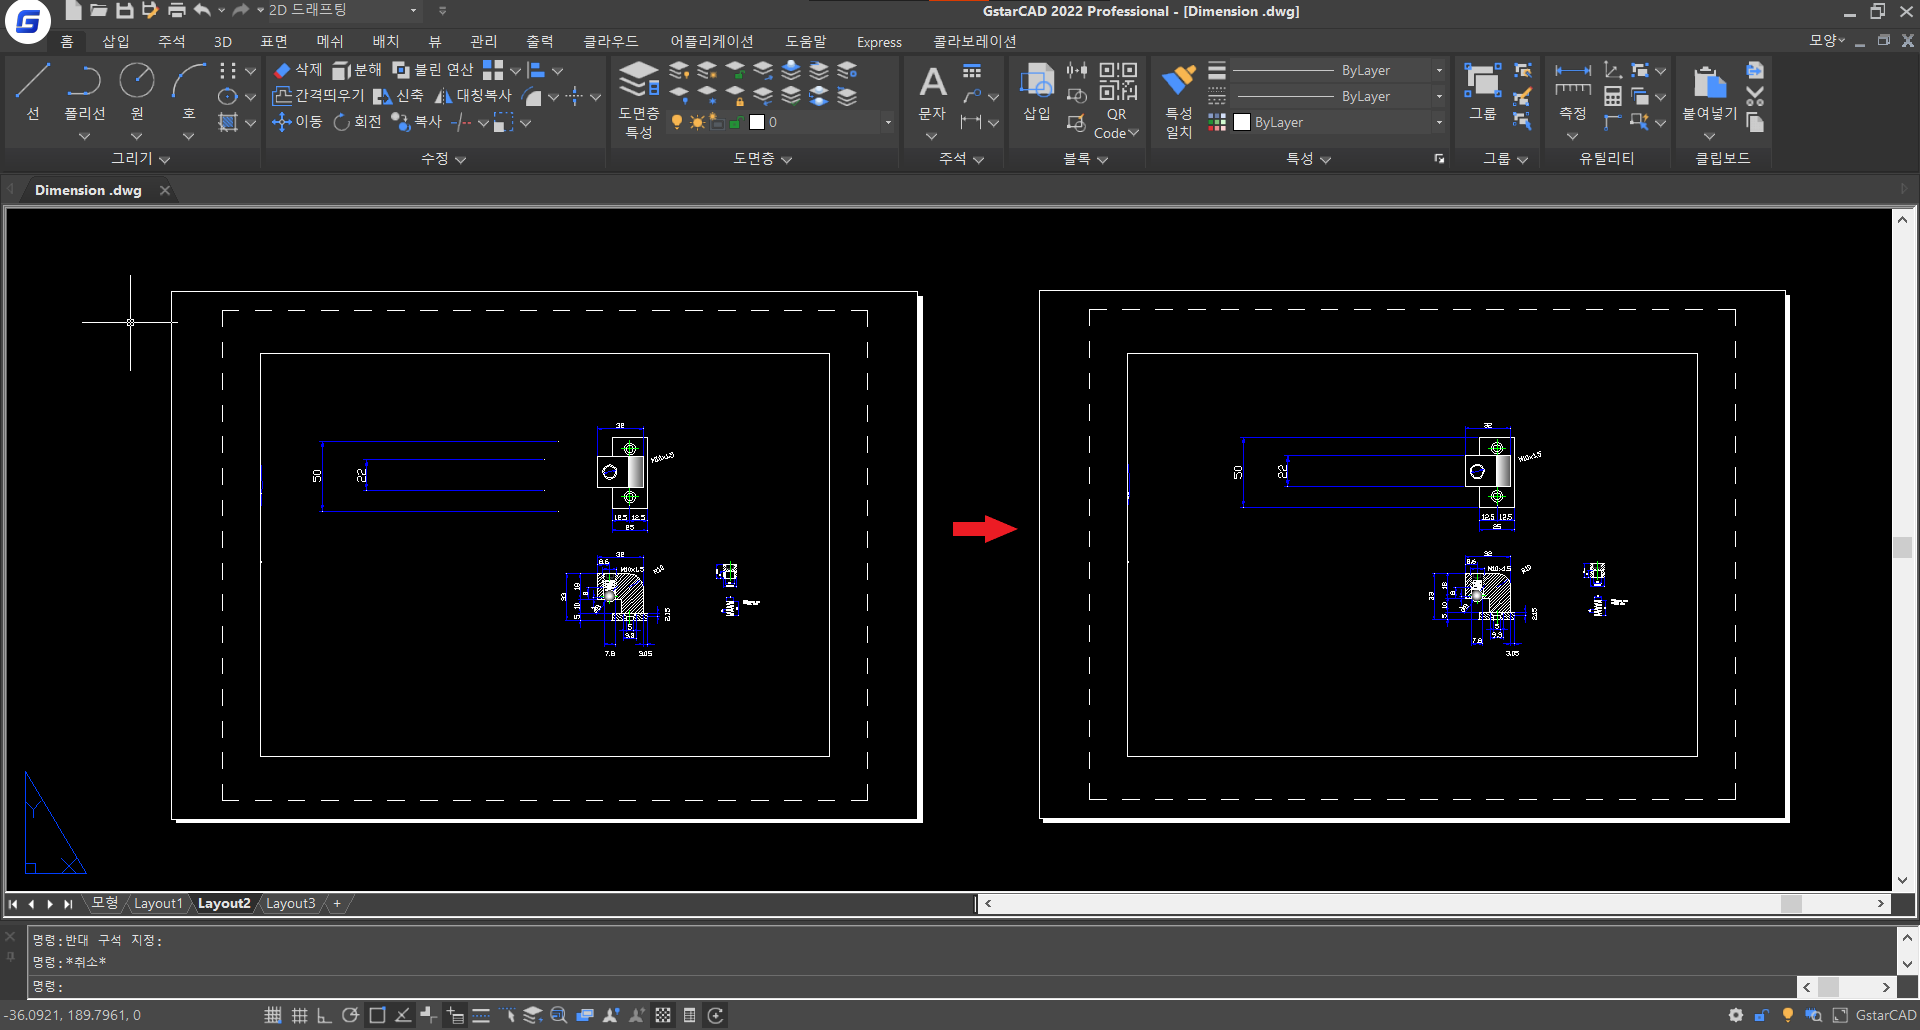The height and width of the screenshot is (1030, 1920).
Task: Open the 모양 appearance menu
Action: coord(1827,41)
